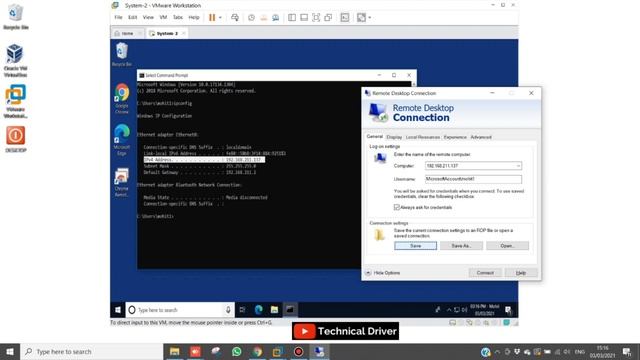Click the guest notification center icon

(x=508, y=310)
